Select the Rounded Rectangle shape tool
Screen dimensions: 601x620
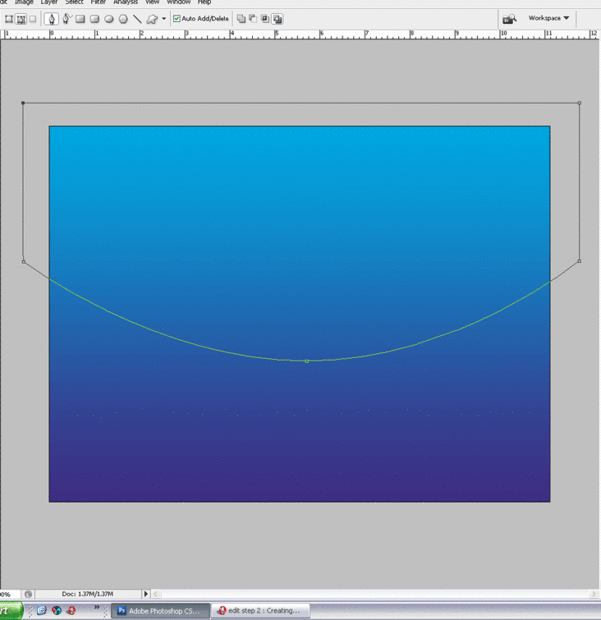pyautogui.click(x=94, y=19)
